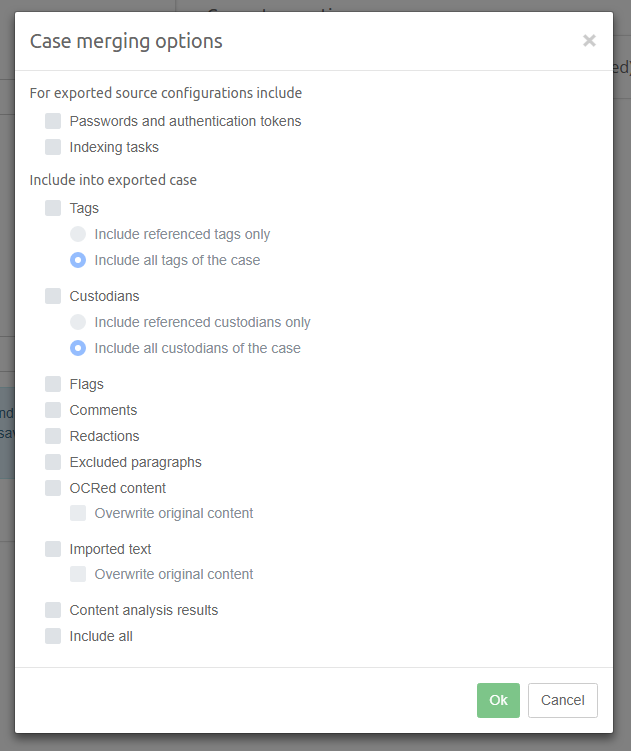Enable the Imported text checkbox
Screen dimensions: 631x751
tap(53, 549)
